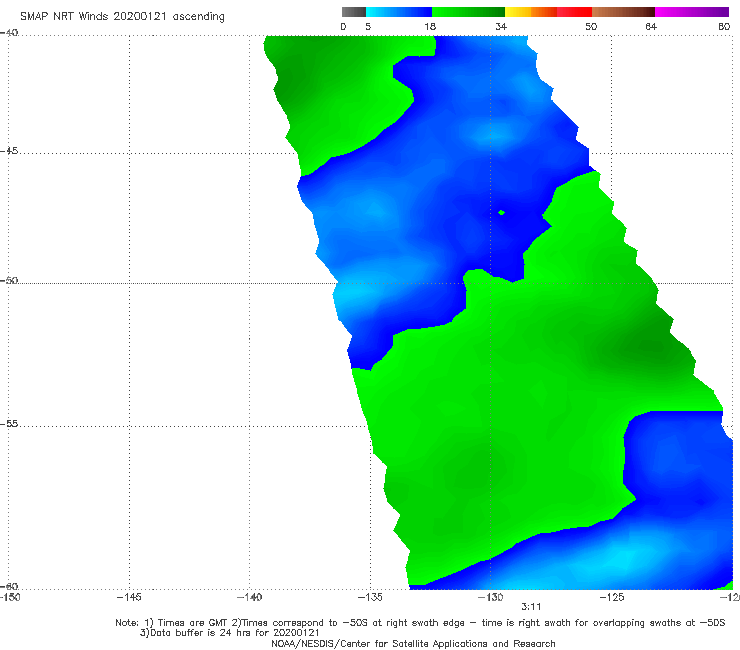Click the color scale label '18'

430,26
